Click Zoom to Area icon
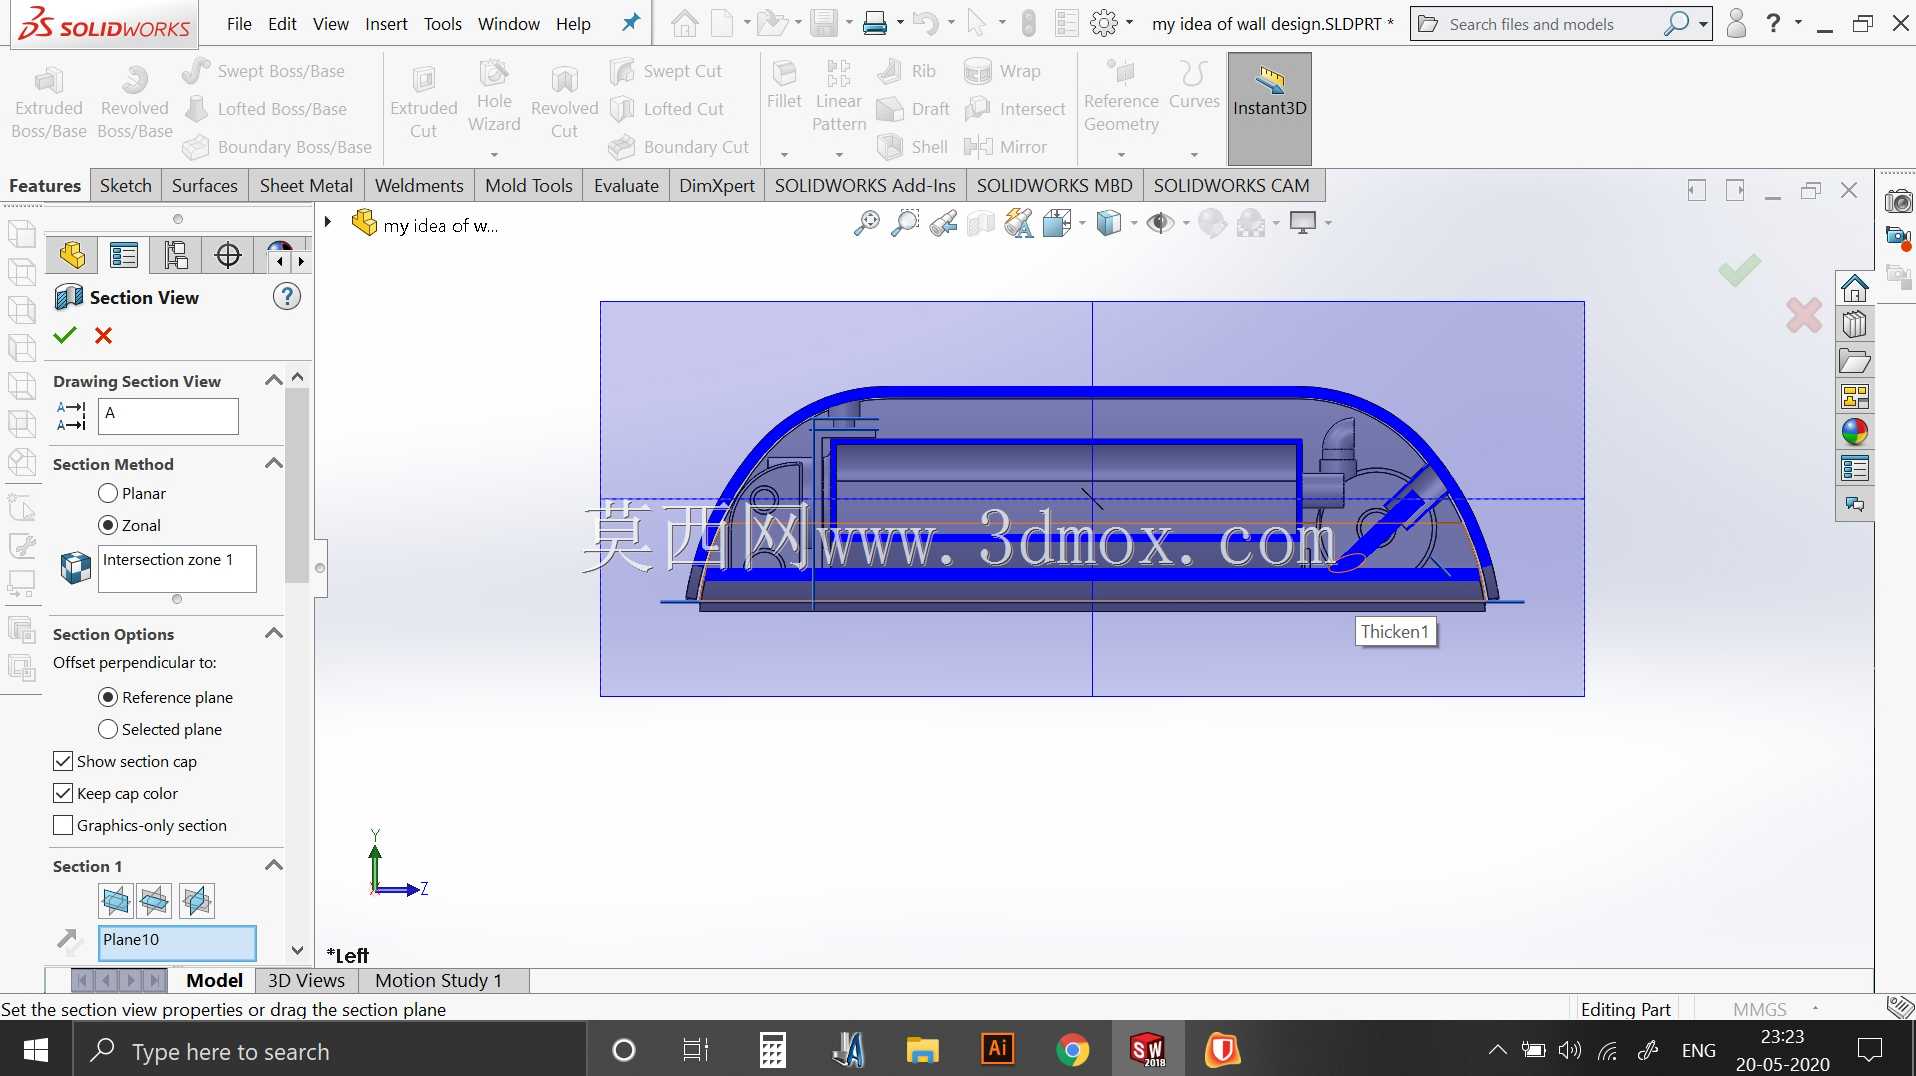Viewport: 1916px width, 1076px height. 905,223
